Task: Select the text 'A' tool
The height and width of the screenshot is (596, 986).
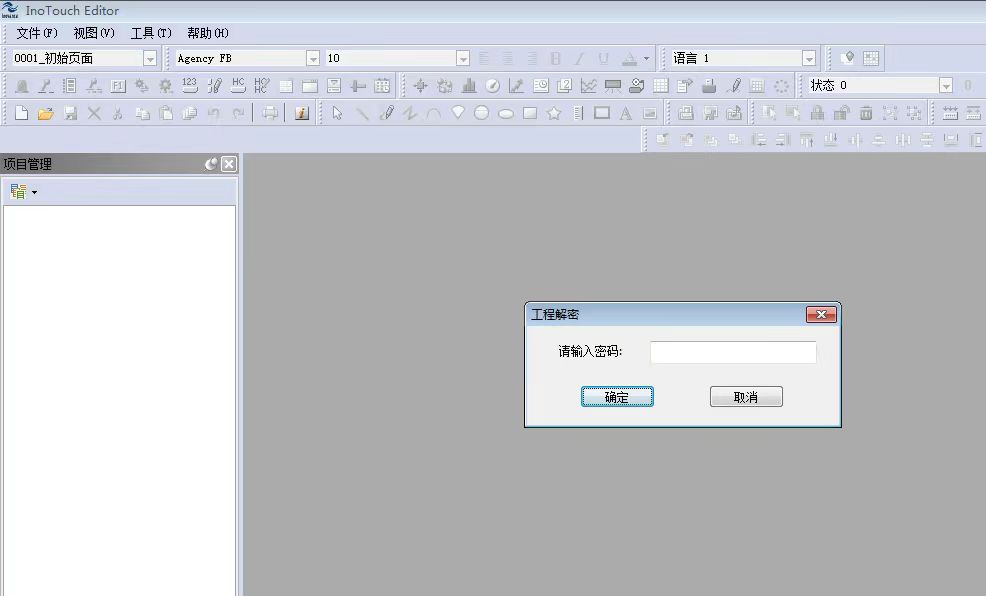Action: pos(626,113)
